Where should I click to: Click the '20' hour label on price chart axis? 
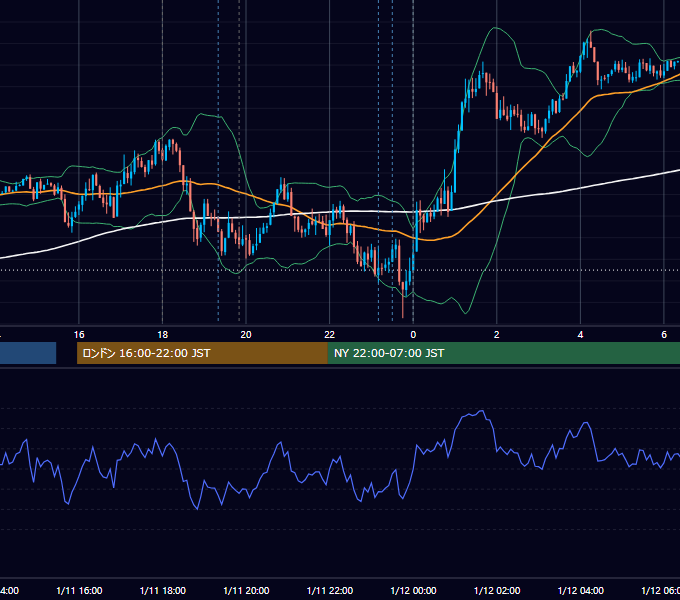coord(246,334)
